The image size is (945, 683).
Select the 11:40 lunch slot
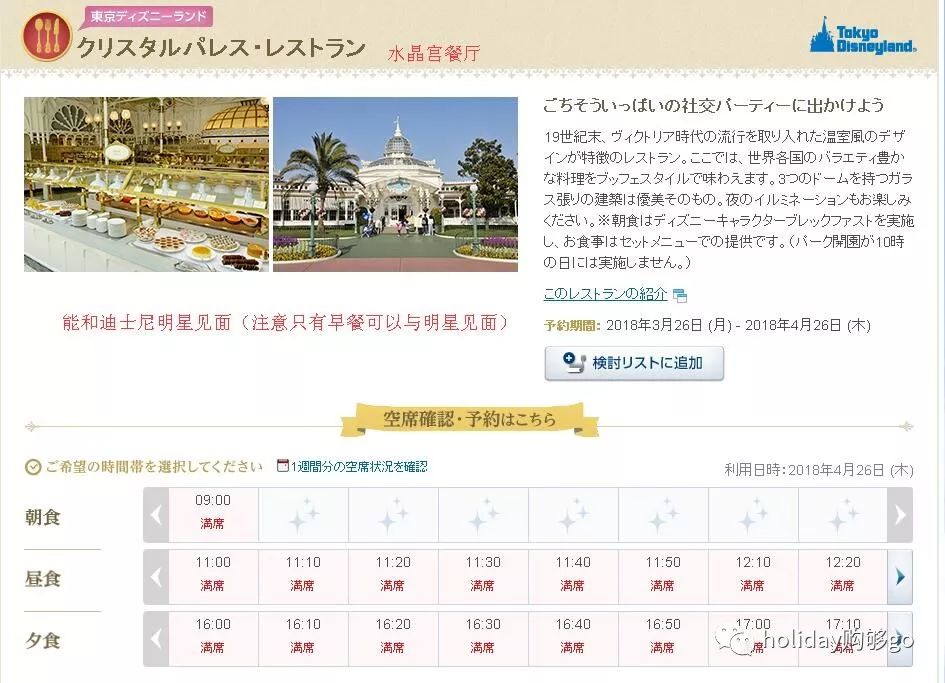pos(573,577)
